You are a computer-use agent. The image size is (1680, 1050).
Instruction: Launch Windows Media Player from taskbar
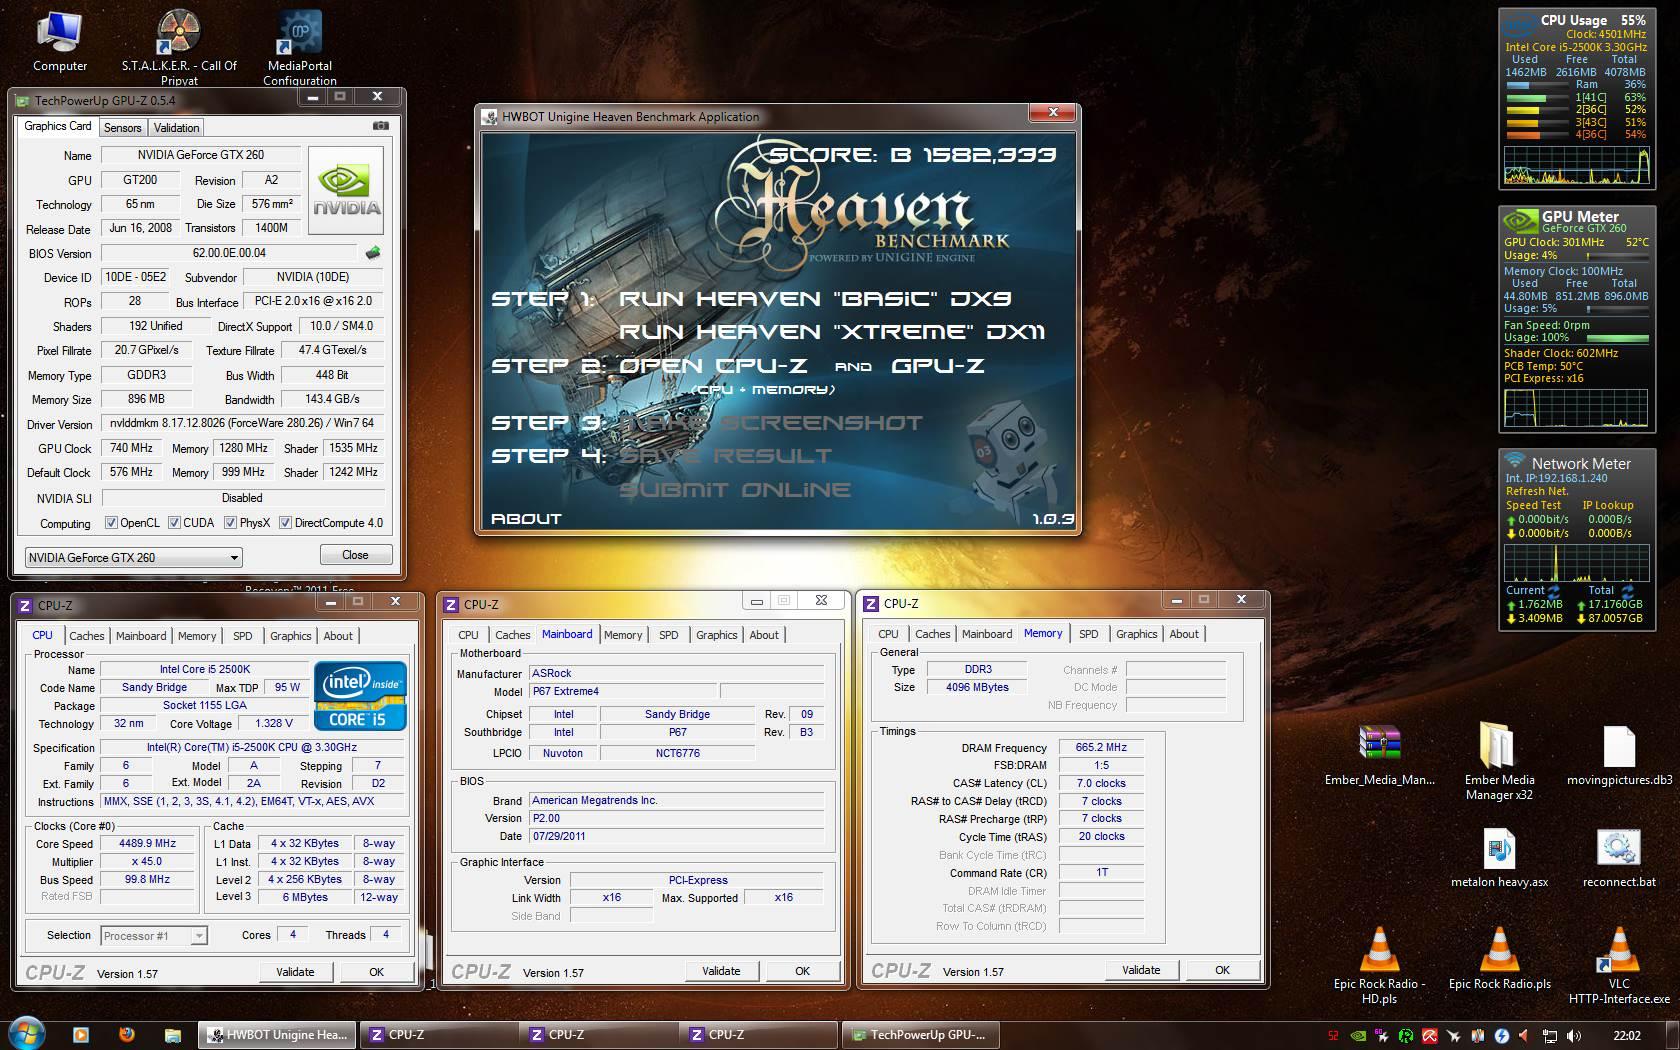(80, 1035)
